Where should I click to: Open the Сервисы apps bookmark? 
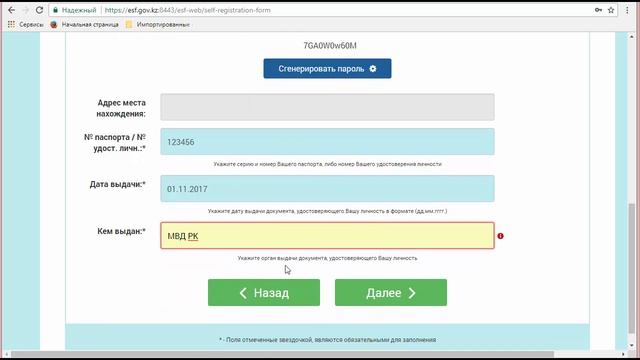25,24
